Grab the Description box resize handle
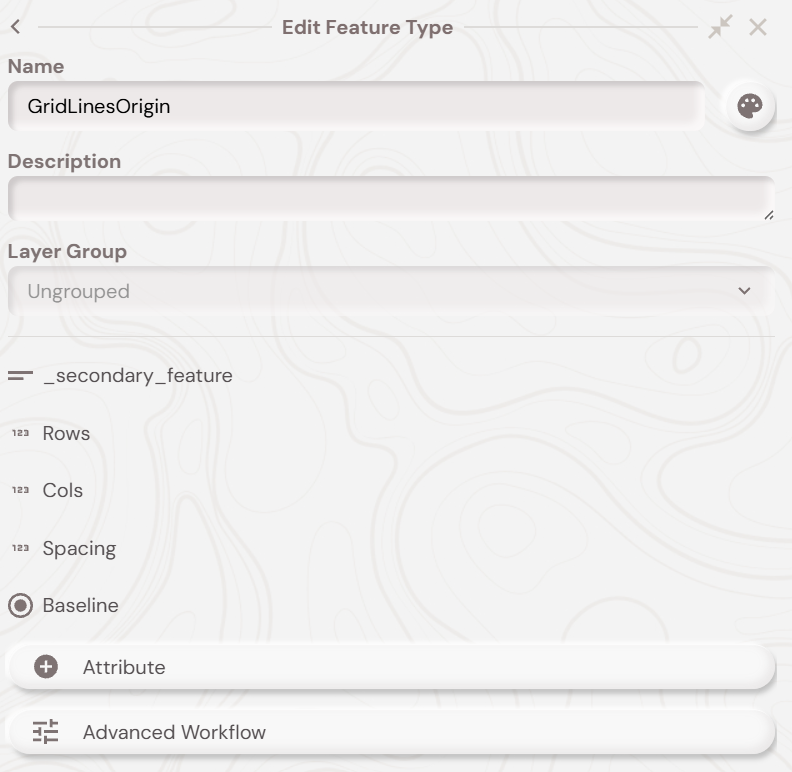This screenshot has height=772, width=792. pos(768,215)
